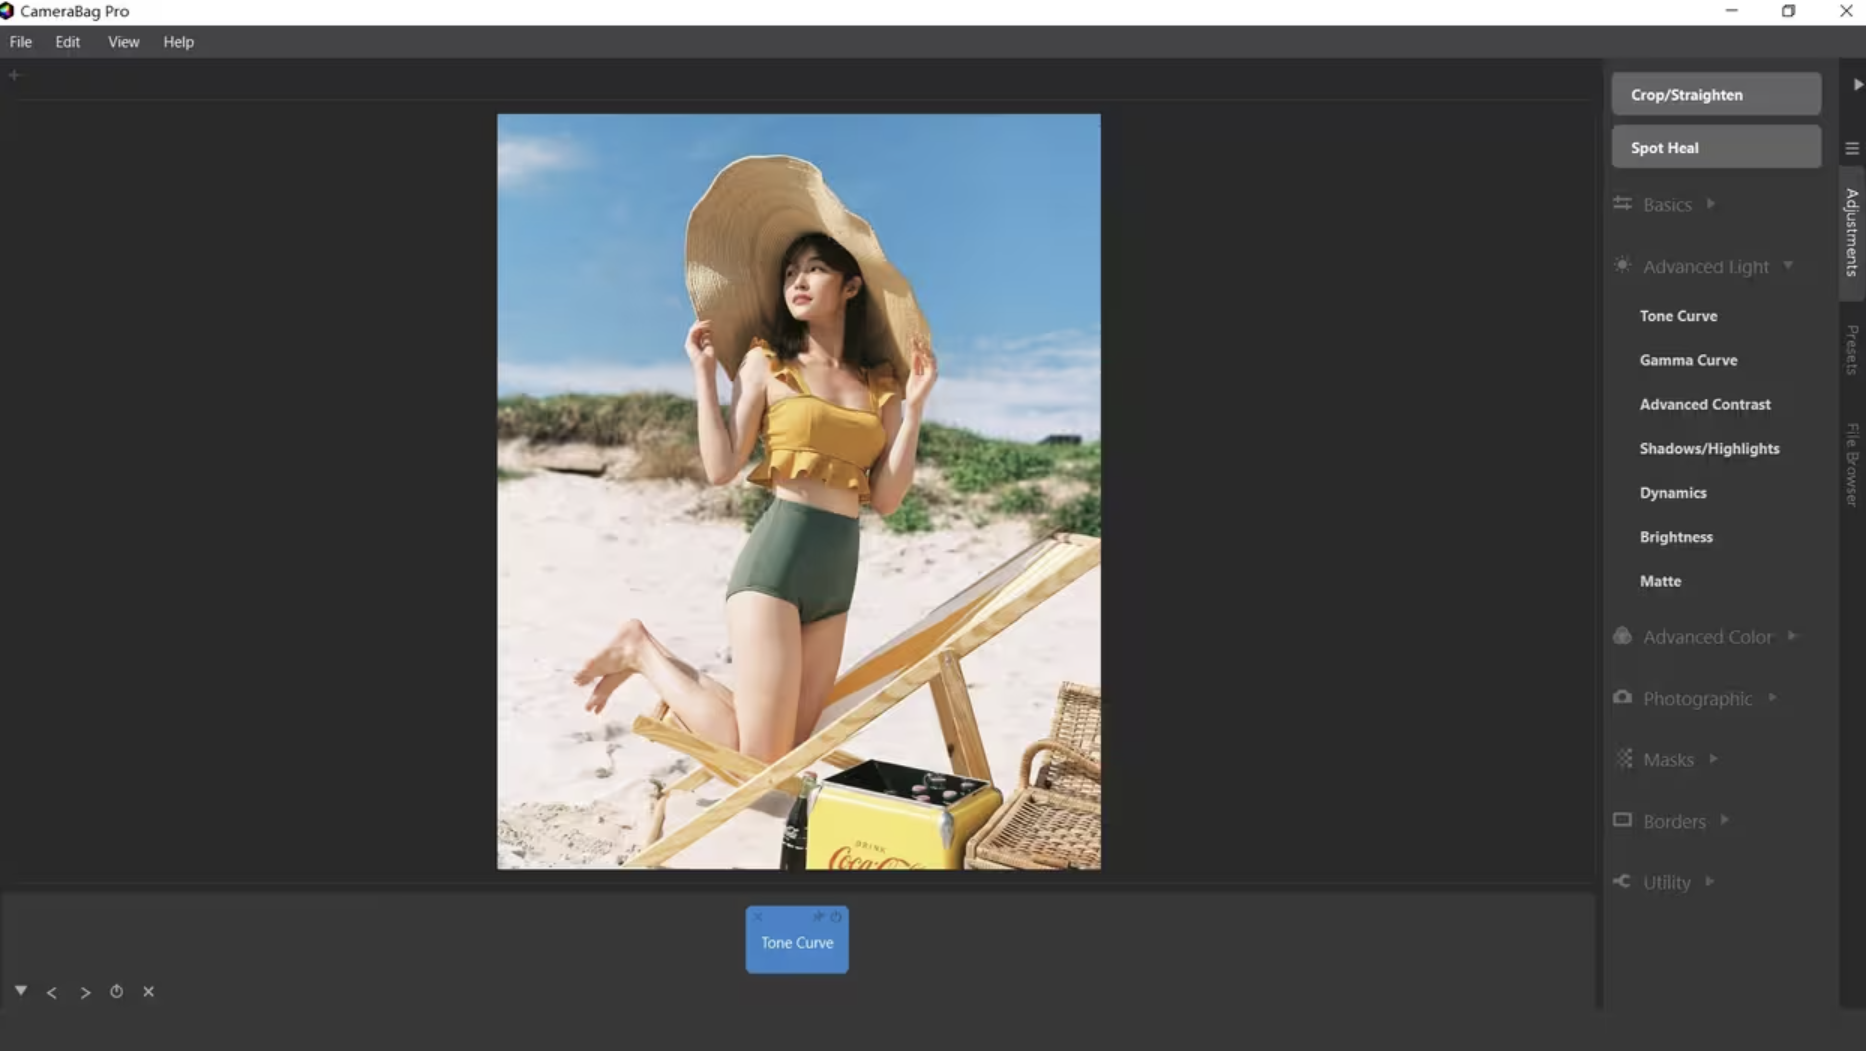
Task: Click the plus icon to add a tab
Action: point(14,75)
